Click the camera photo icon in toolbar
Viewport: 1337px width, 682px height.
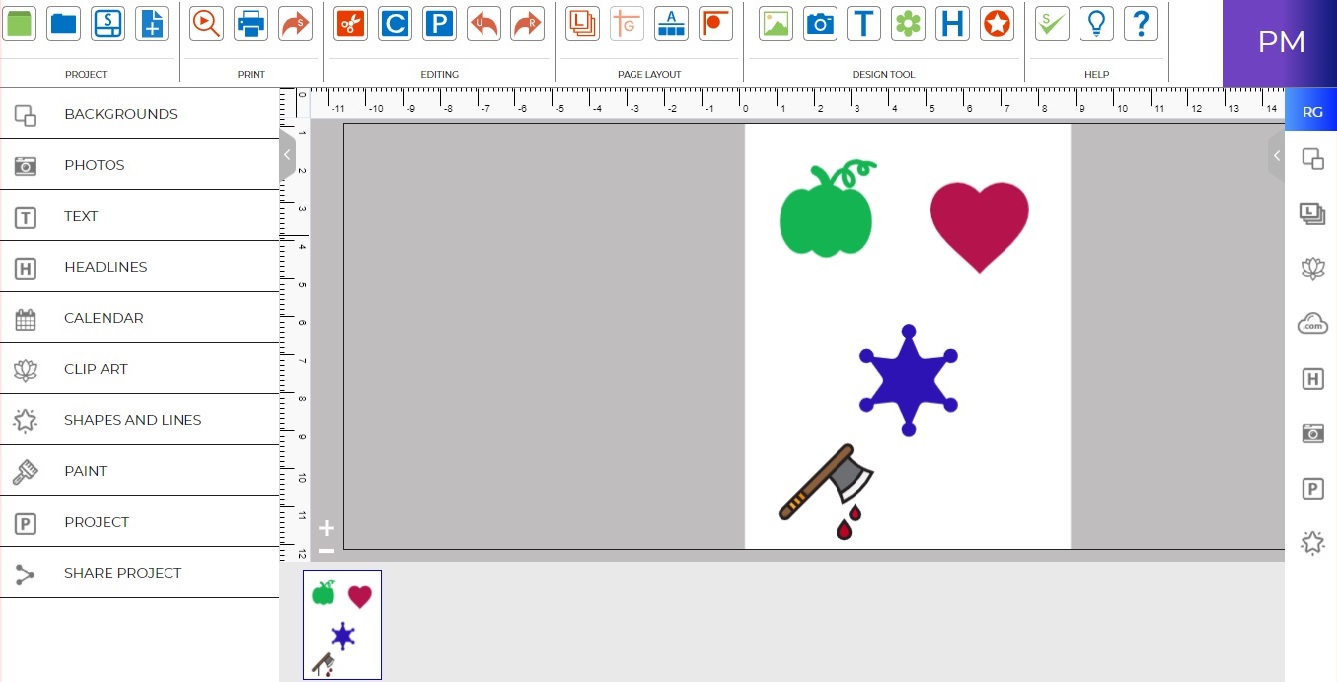(x=820, y=23)
